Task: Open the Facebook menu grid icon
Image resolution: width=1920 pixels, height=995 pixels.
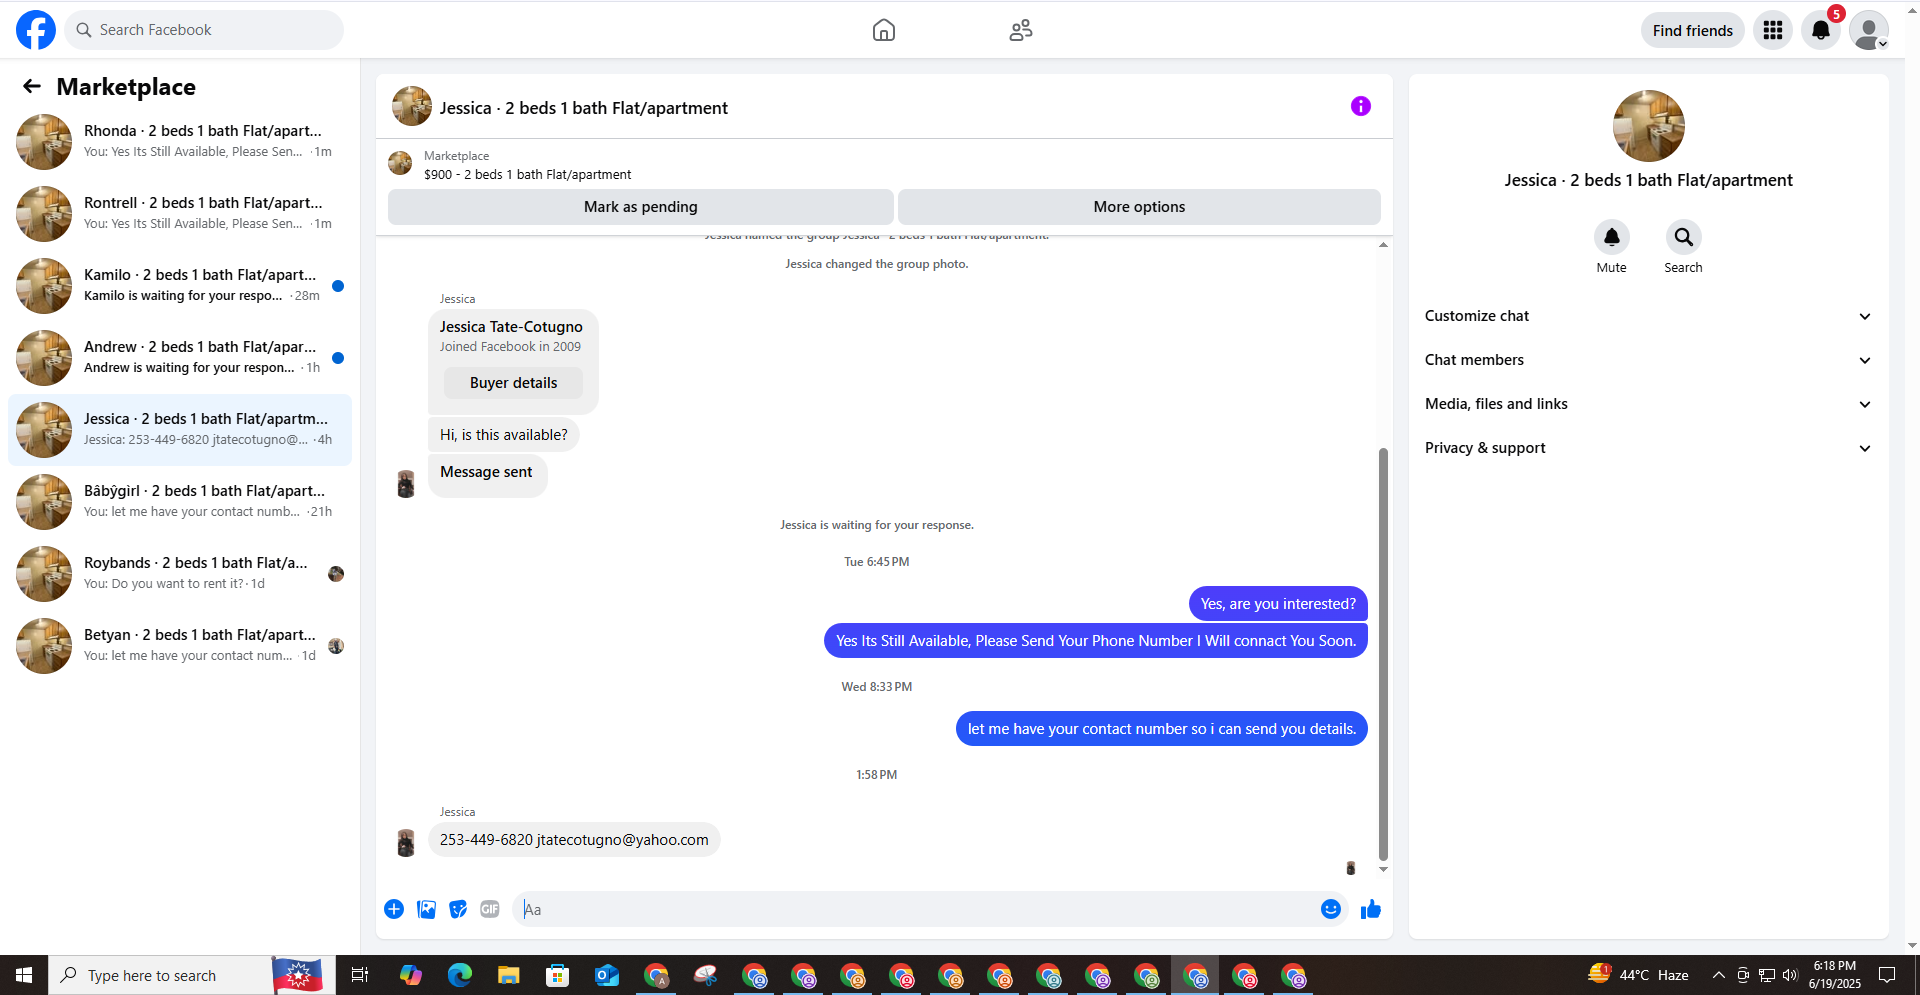Action: coord(1773,30)
